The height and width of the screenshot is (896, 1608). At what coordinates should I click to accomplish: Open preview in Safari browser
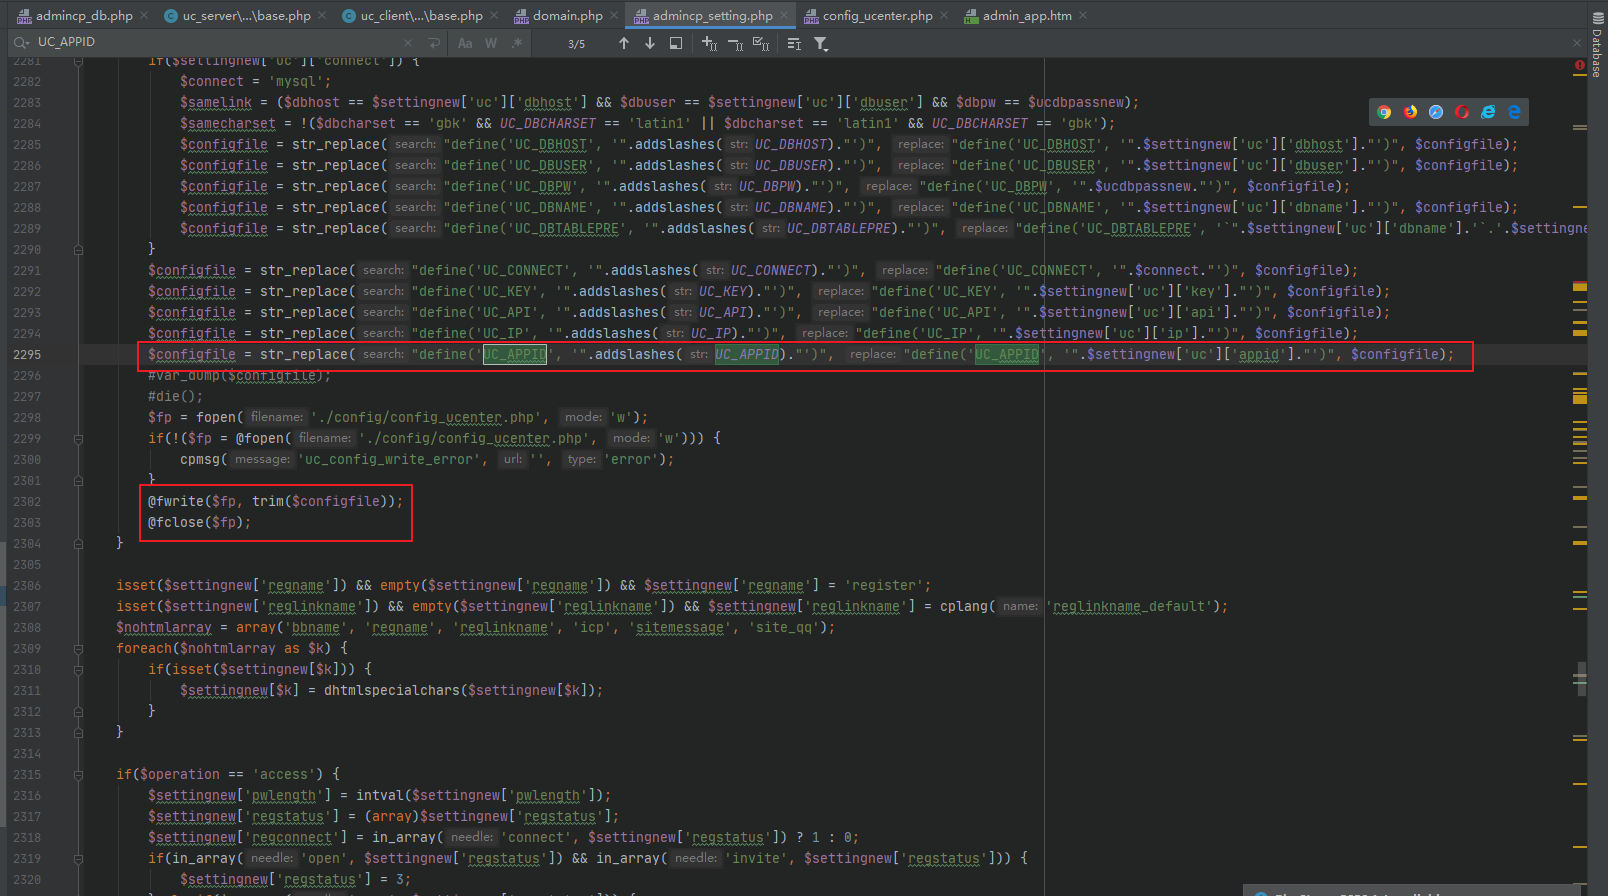pos(1436,112)
